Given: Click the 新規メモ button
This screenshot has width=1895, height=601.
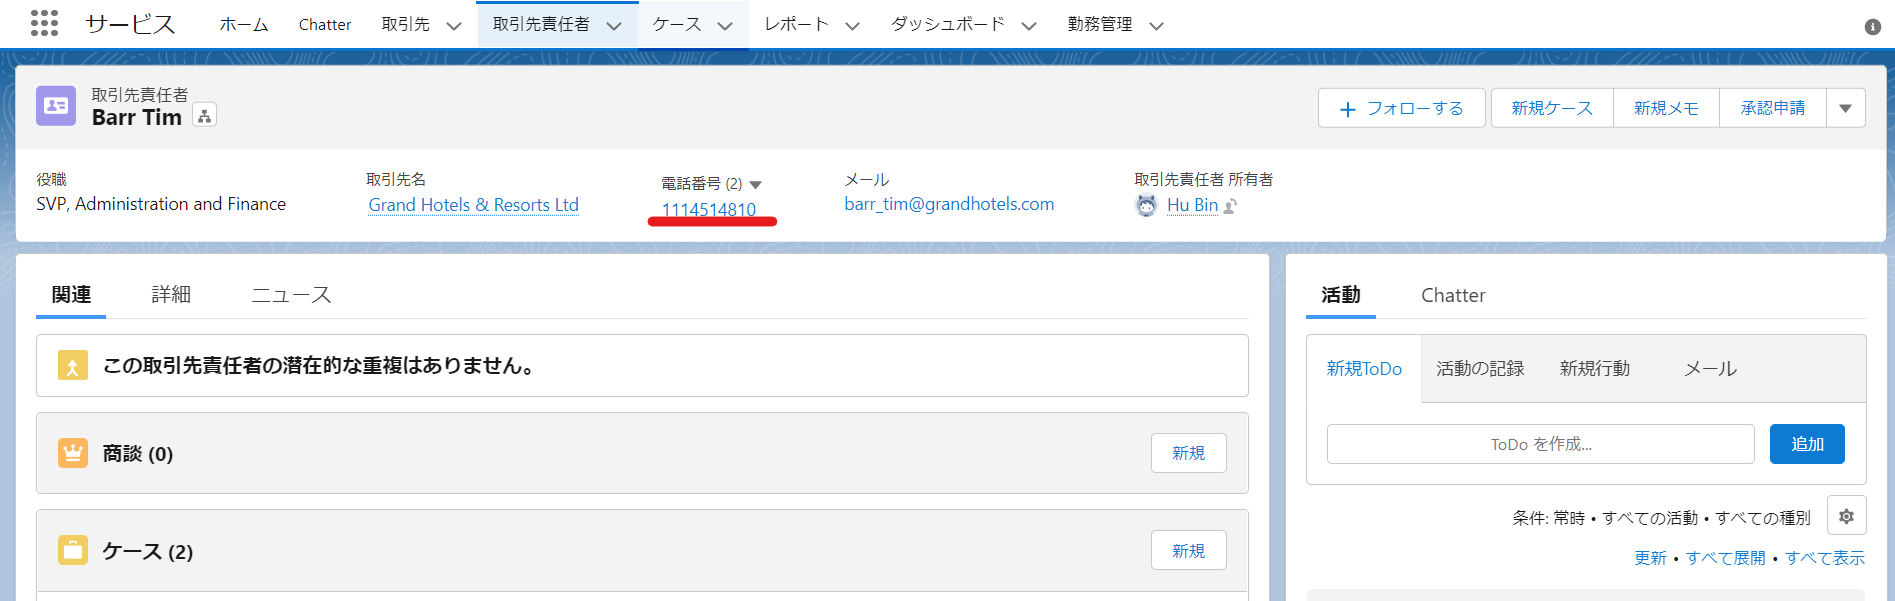Looking at the screenshot, I should pos(1666,108).
